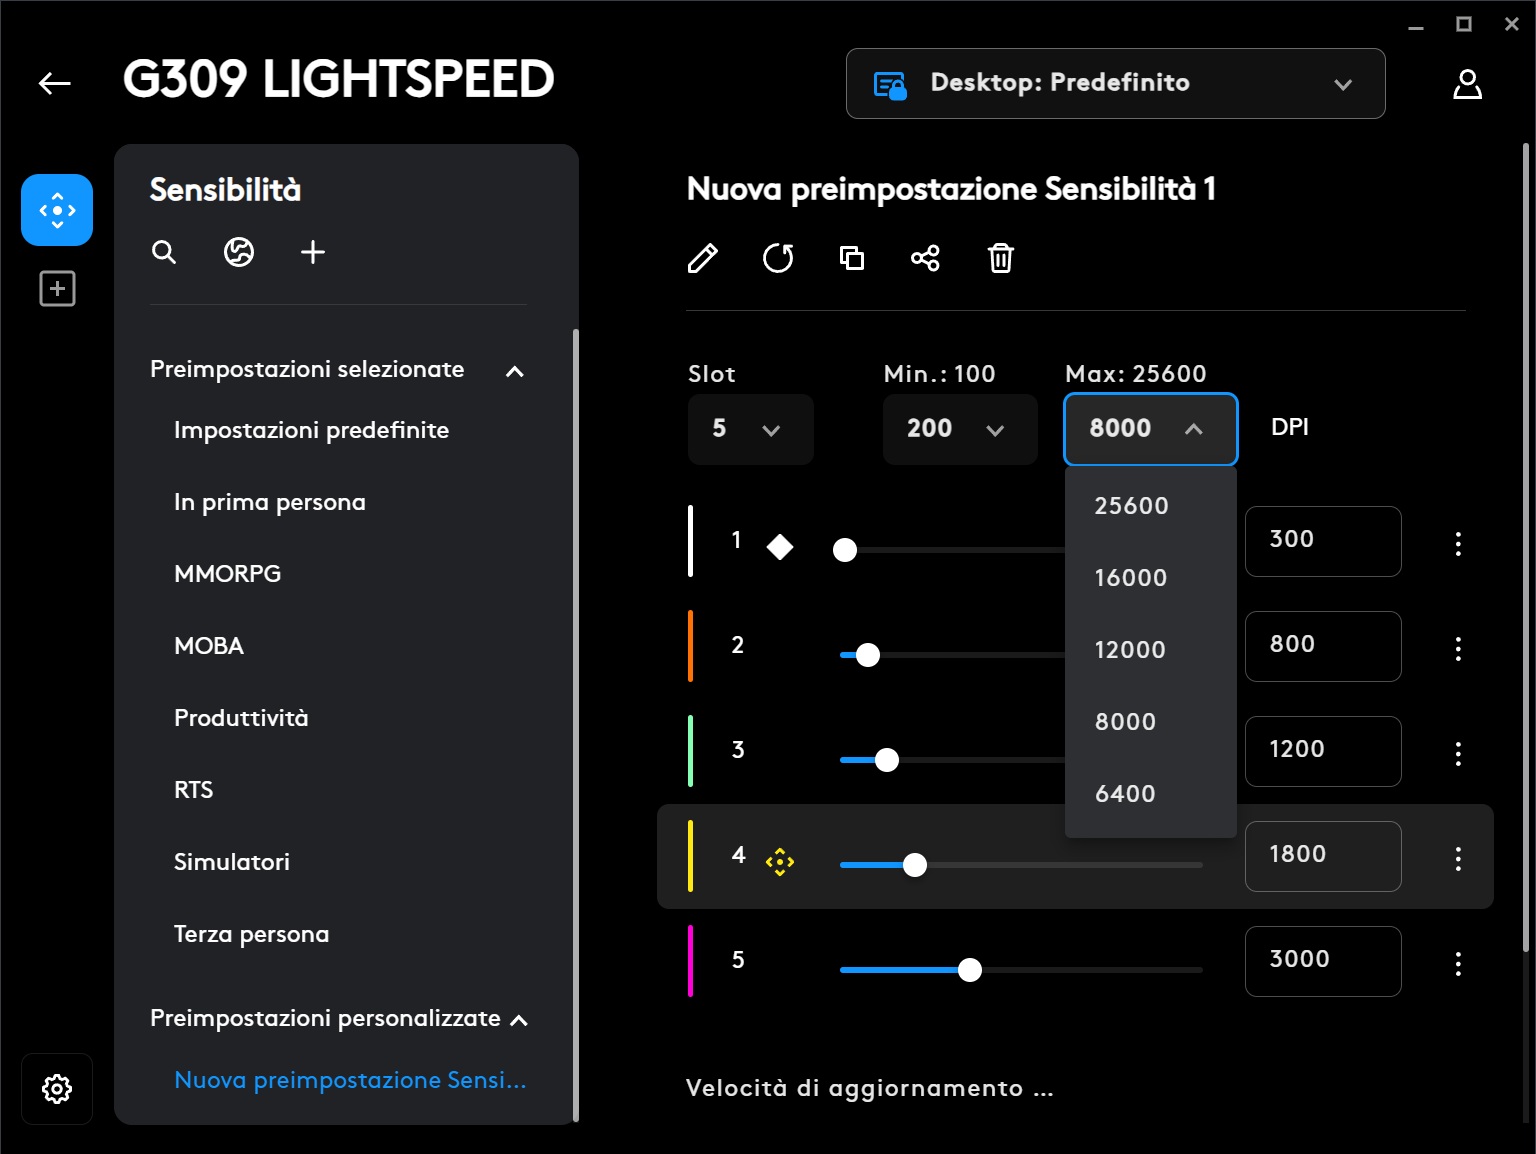The width and height of the screenshot is (1536, 1154).
Task: Select the MMORPG preset
Action: pos(227,574)
